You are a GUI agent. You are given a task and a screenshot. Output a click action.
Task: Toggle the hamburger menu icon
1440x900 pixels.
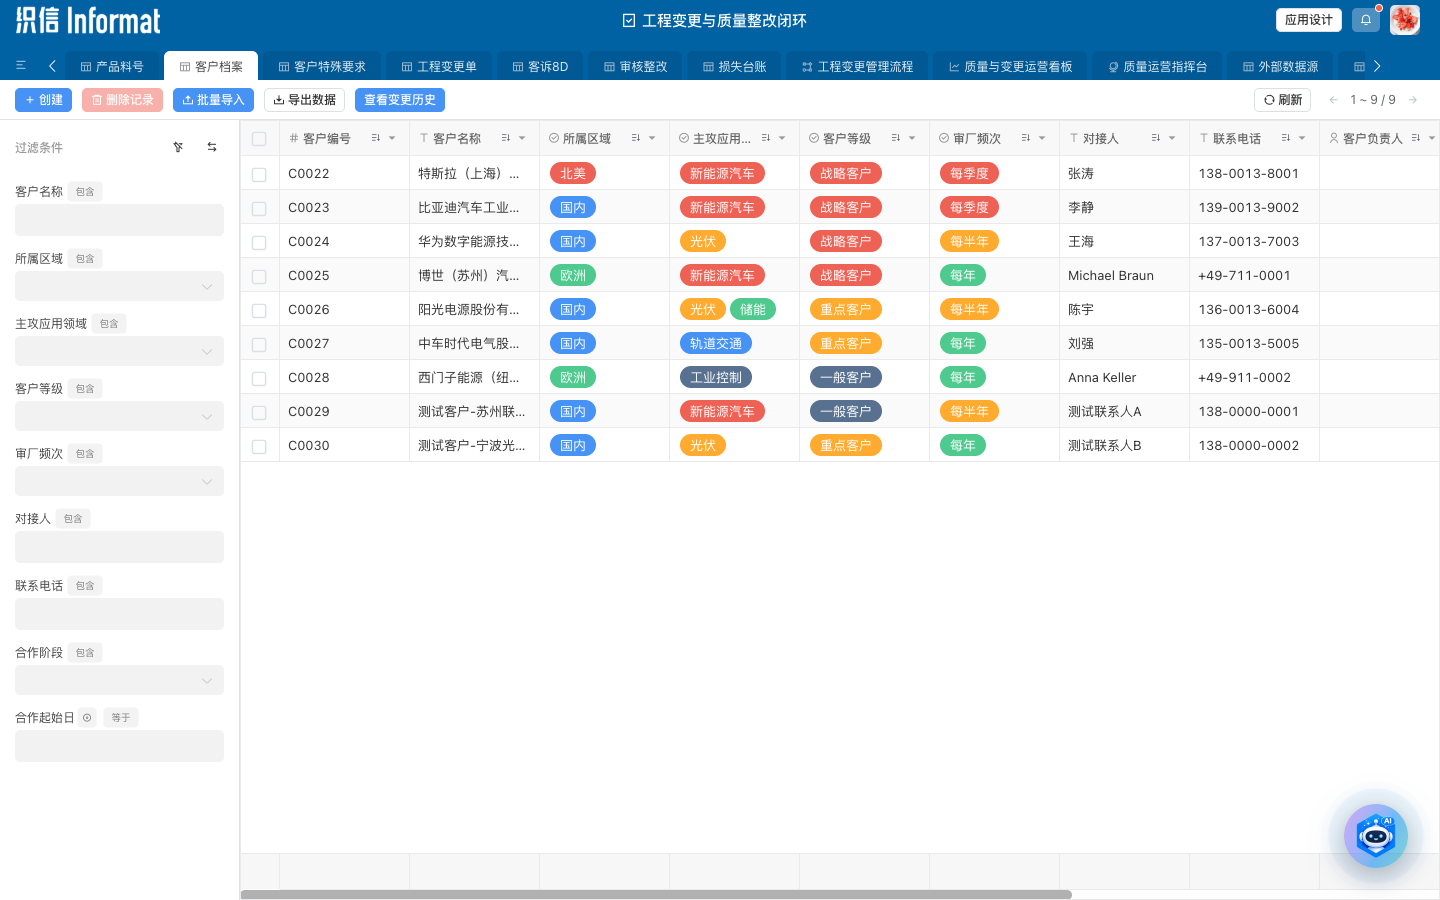tap(21, 66)
